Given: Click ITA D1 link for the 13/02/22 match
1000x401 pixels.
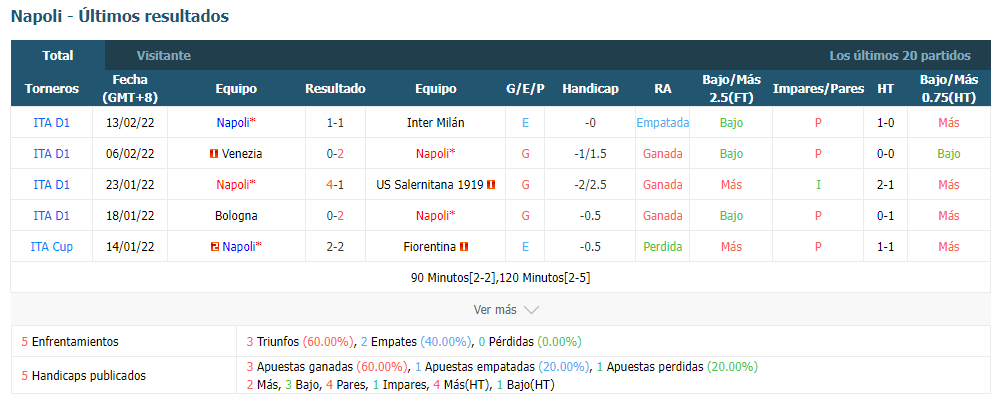Looking at the screenshot, I should (52, 123).
